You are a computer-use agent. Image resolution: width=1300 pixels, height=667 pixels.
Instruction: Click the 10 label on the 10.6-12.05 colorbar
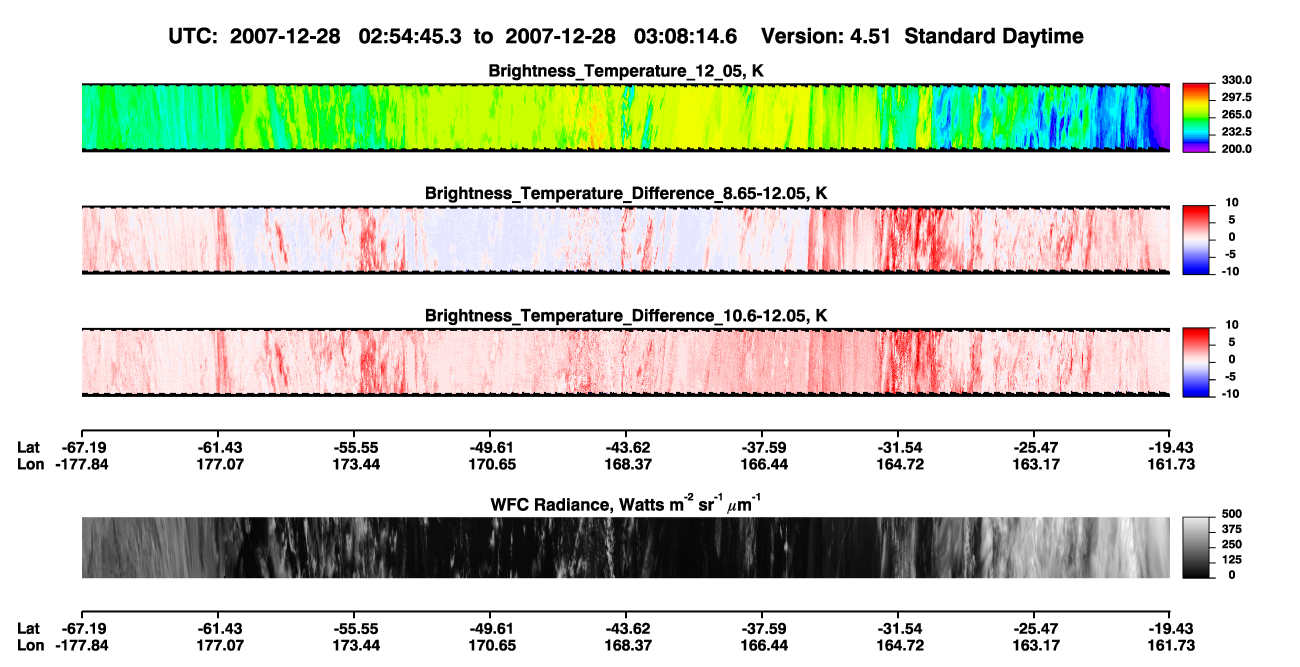pos(1231,325)
